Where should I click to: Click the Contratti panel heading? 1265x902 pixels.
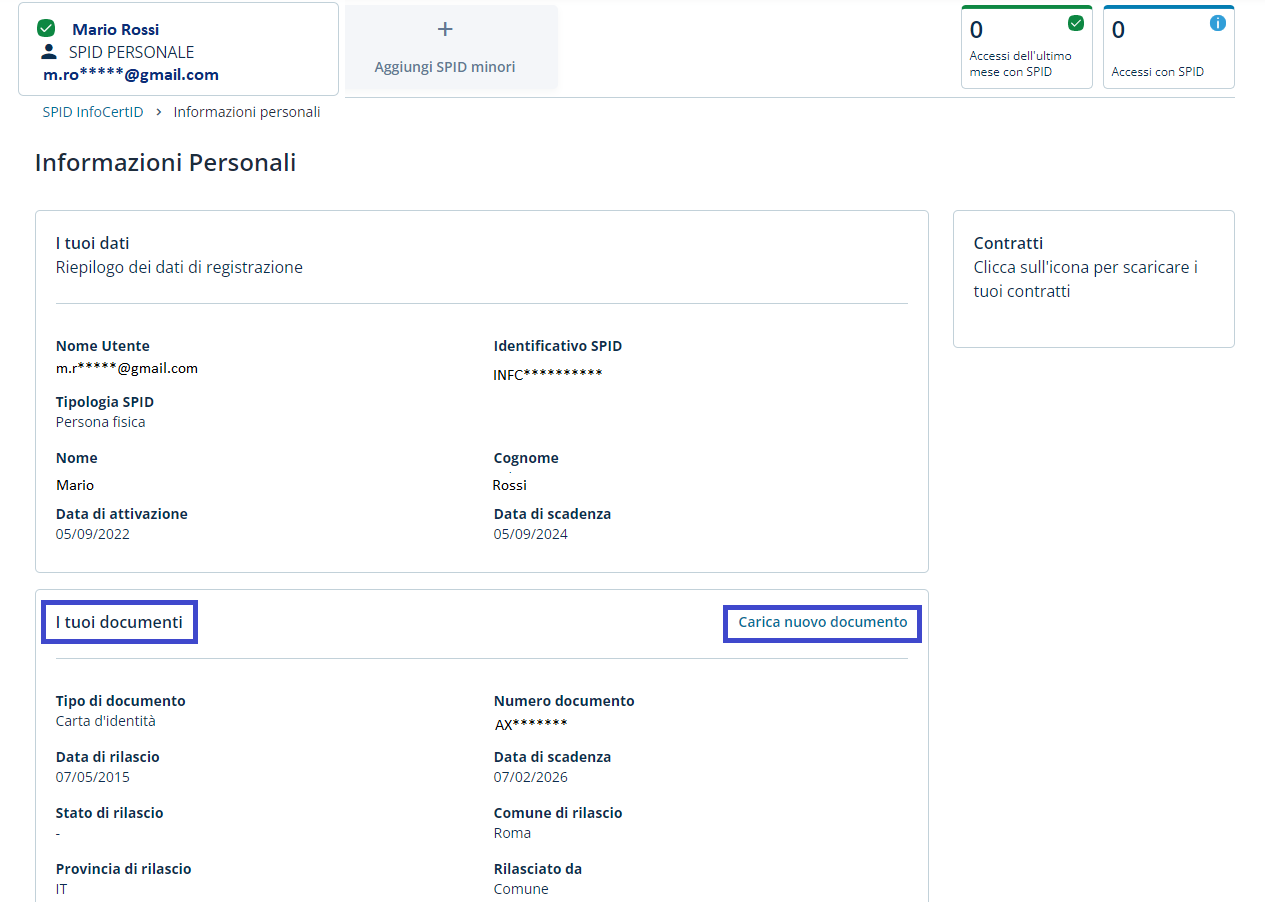point(1008,243)
